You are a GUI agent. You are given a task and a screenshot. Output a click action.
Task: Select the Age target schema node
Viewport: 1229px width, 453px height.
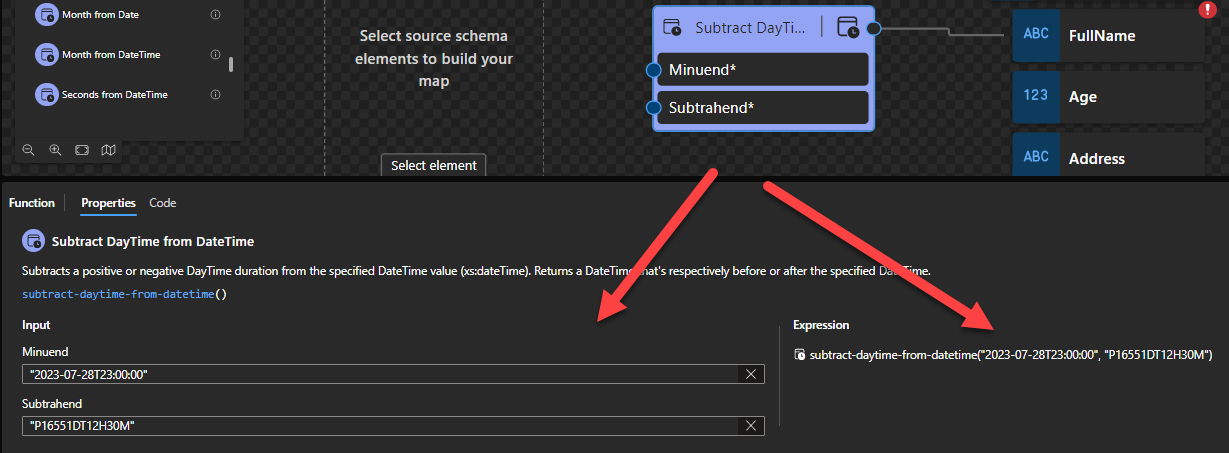(x=1108, y=96)
